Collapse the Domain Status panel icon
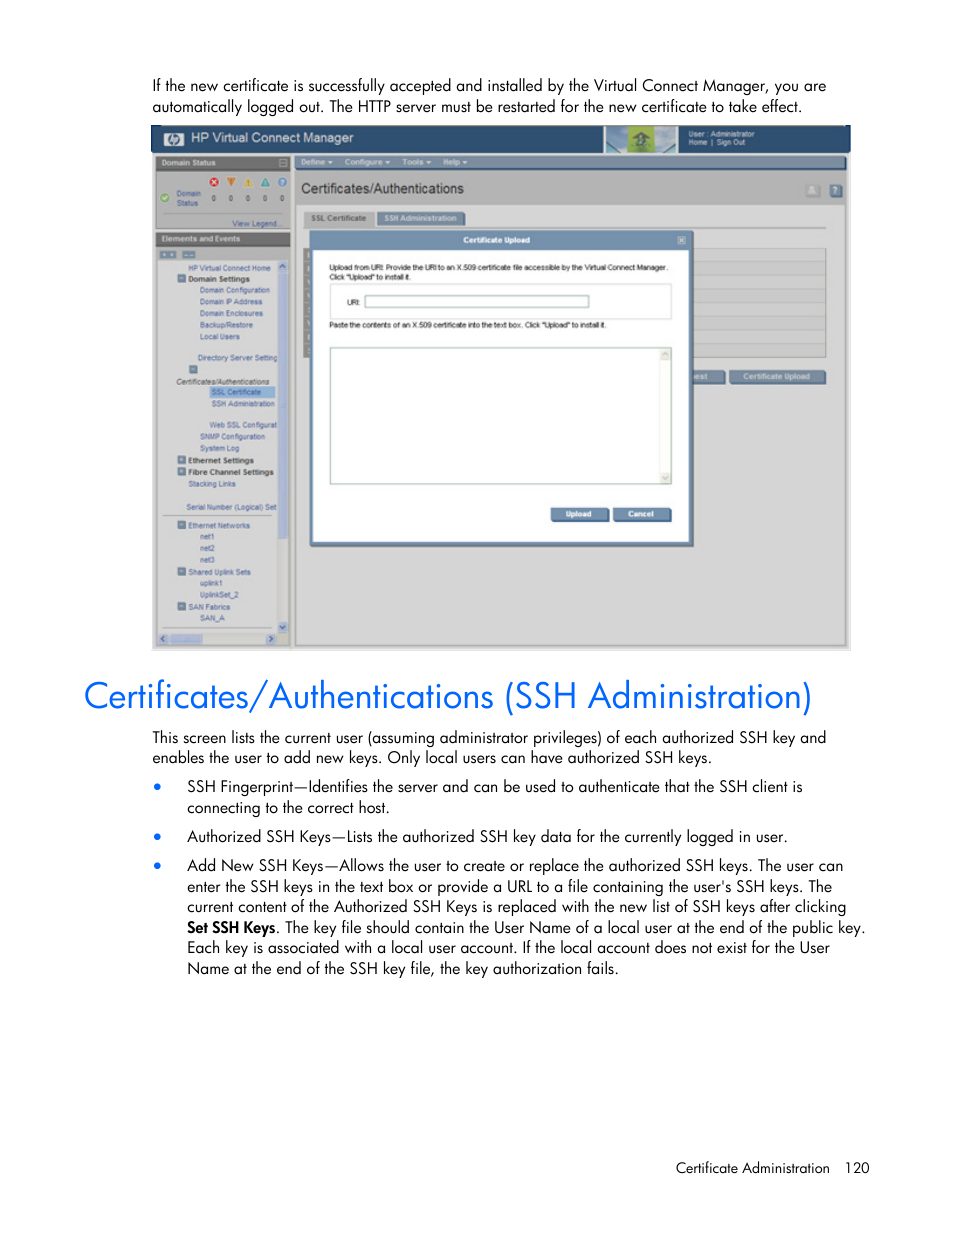 point(282,162)
